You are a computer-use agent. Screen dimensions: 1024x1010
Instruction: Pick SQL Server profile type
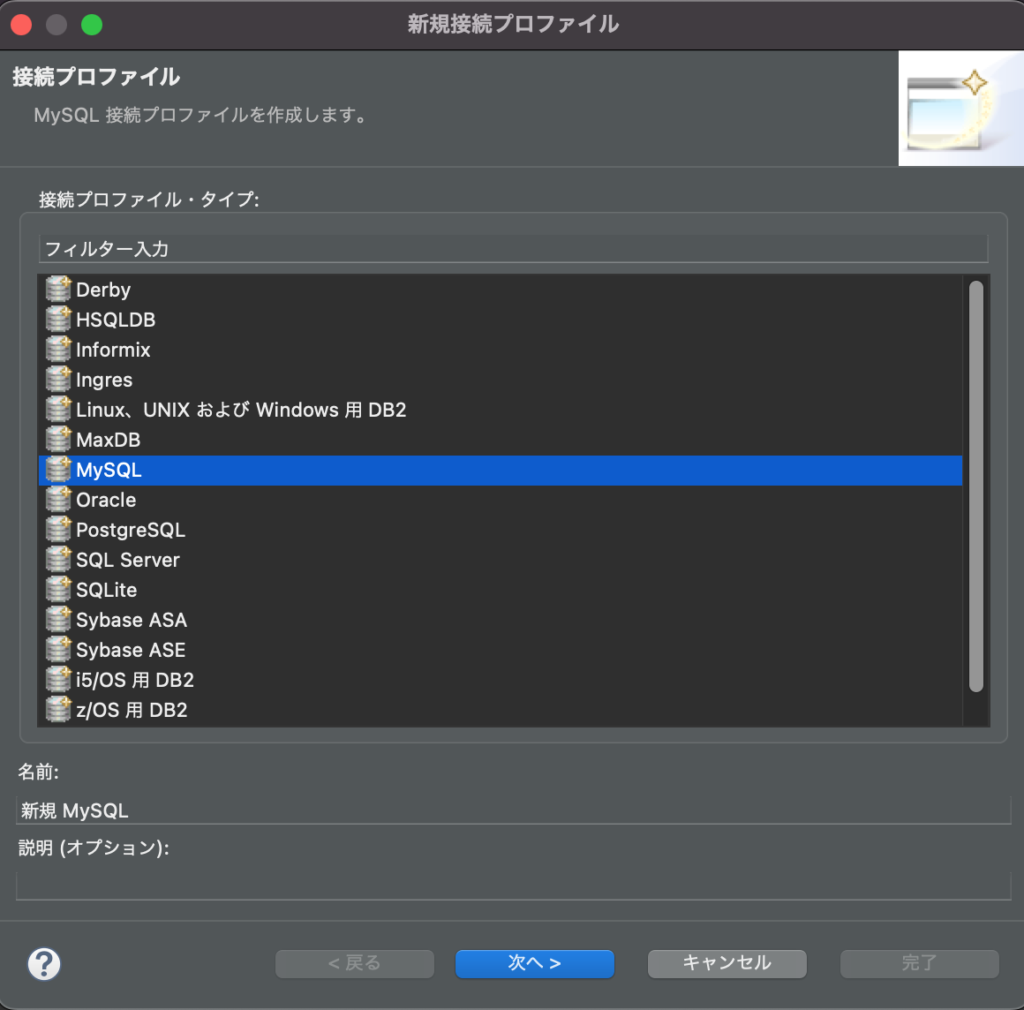click(x=500, y=560)
